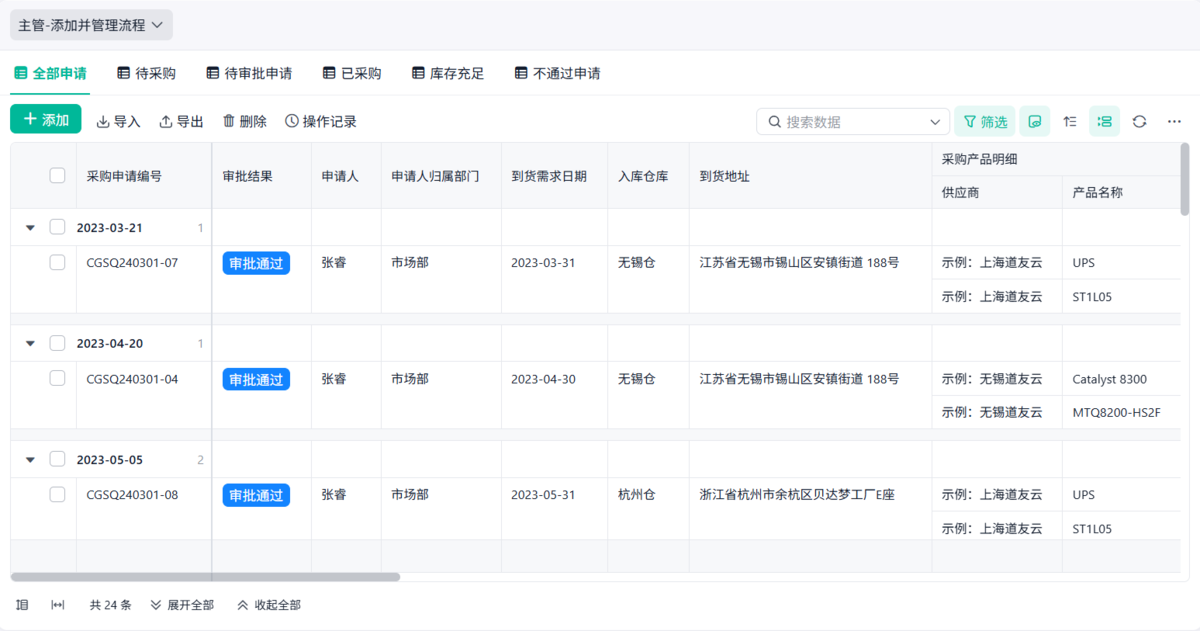Click the 到货需求日期 column header
The width and height of the screenshot is (1200, 631).
tap(554, 176)
